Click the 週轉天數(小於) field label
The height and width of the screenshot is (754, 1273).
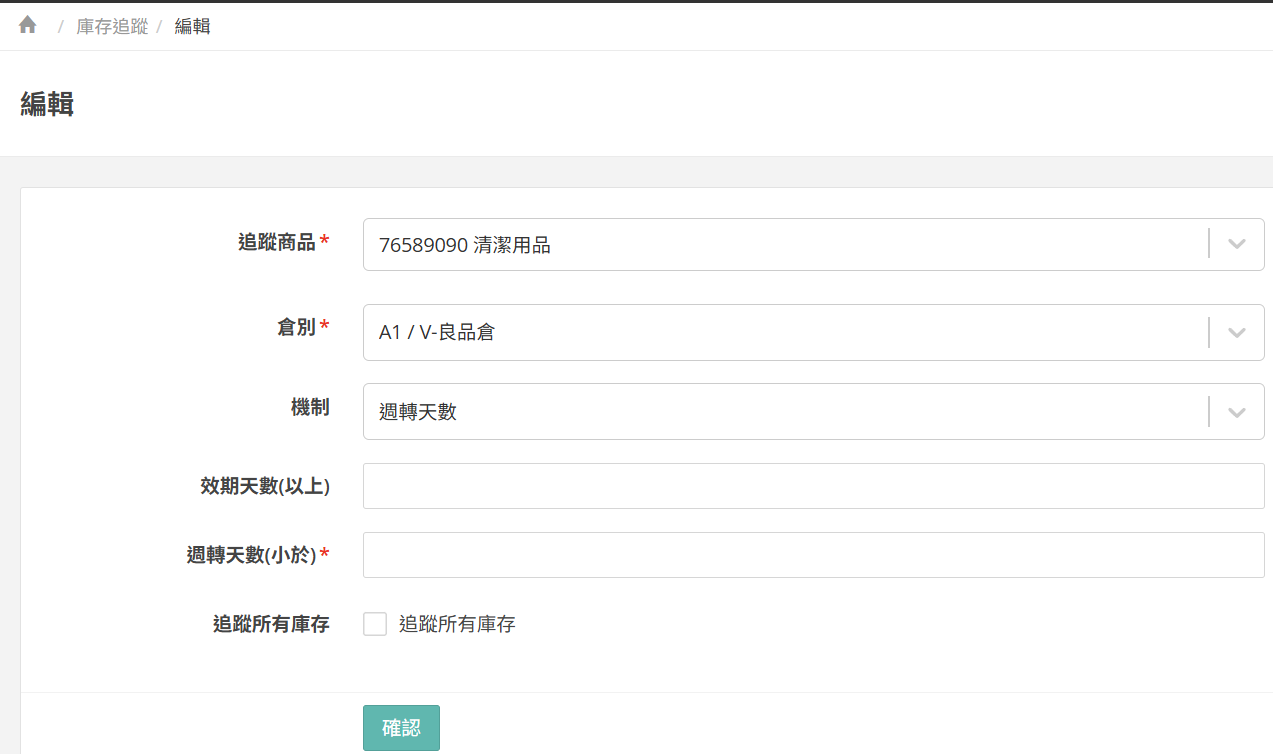[251, 555]
